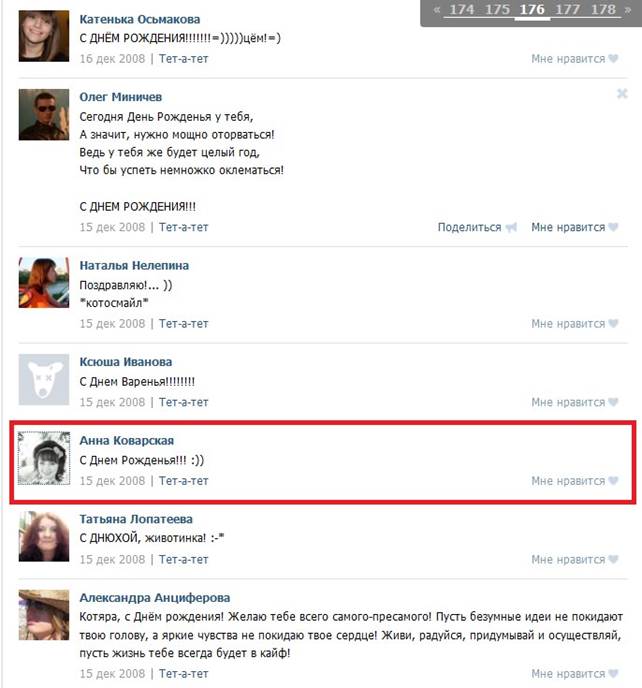Open page 178 of the wall
Image resolution: width=642 pixels, height=688 pixels.
click(x=603, y=10)
